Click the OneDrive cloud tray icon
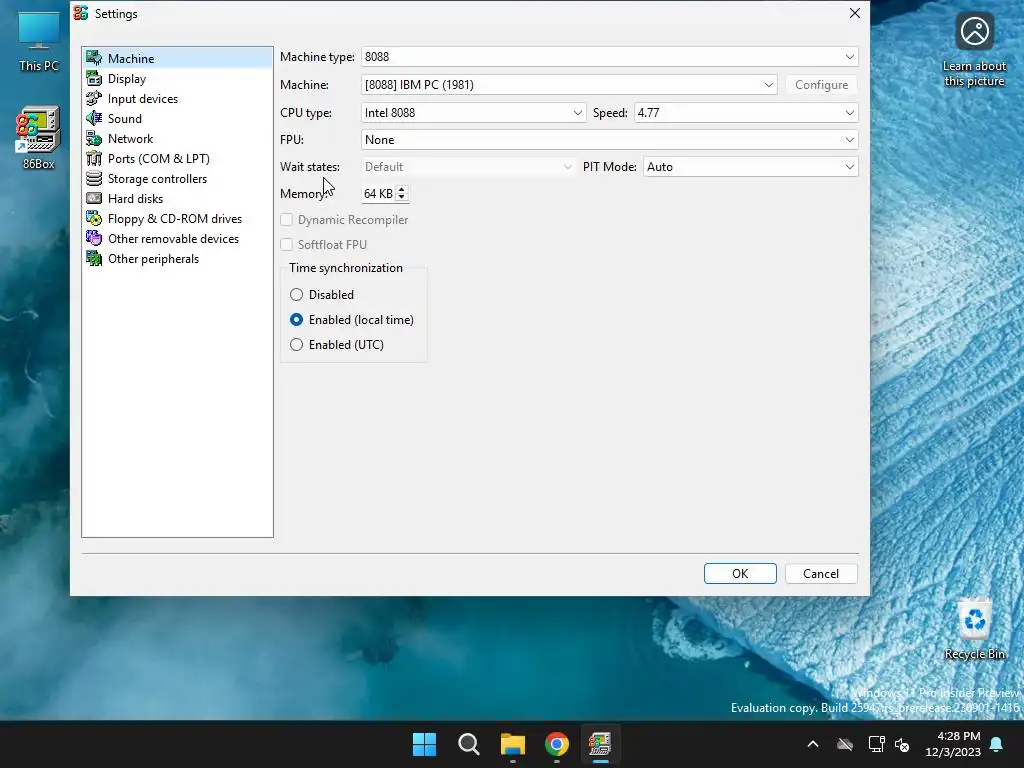Viewport: 1024px width, 768px height. point(845,744)
